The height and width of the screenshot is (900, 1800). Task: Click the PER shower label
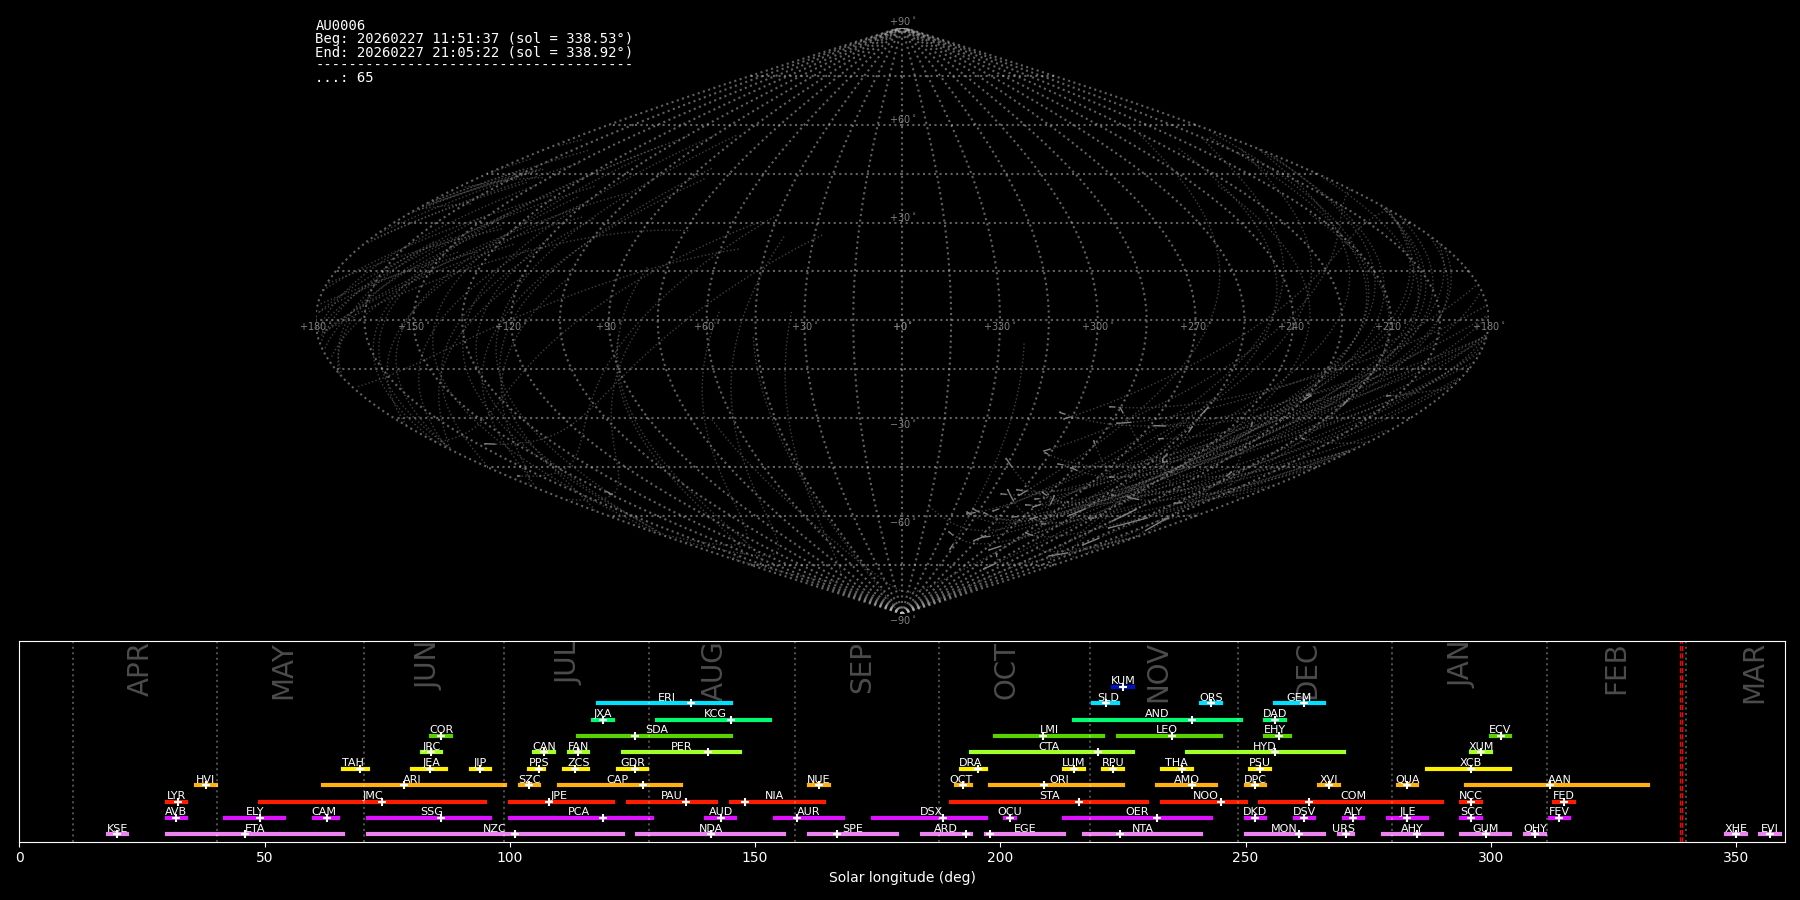681,747
